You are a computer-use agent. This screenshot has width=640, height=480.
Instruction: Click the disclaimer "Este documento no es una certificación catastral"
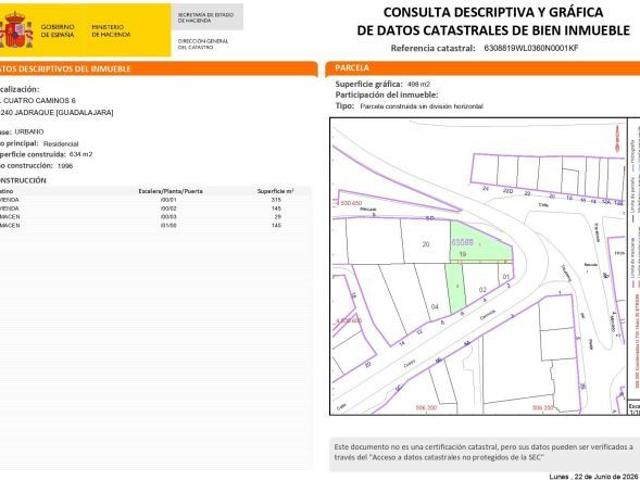pyautogui.click(x=416, y=447)
